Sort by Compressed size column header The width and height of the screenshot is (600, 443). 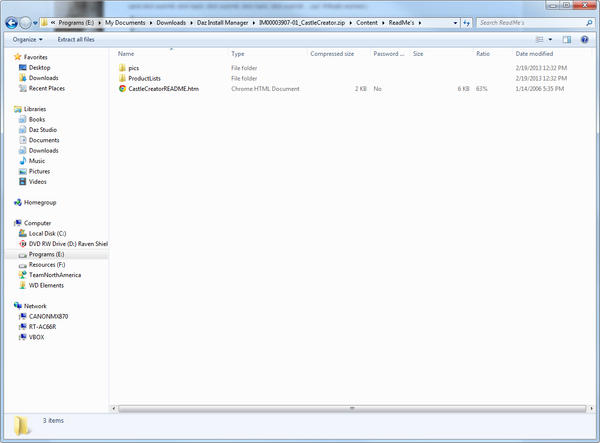[x=332, y=54]
